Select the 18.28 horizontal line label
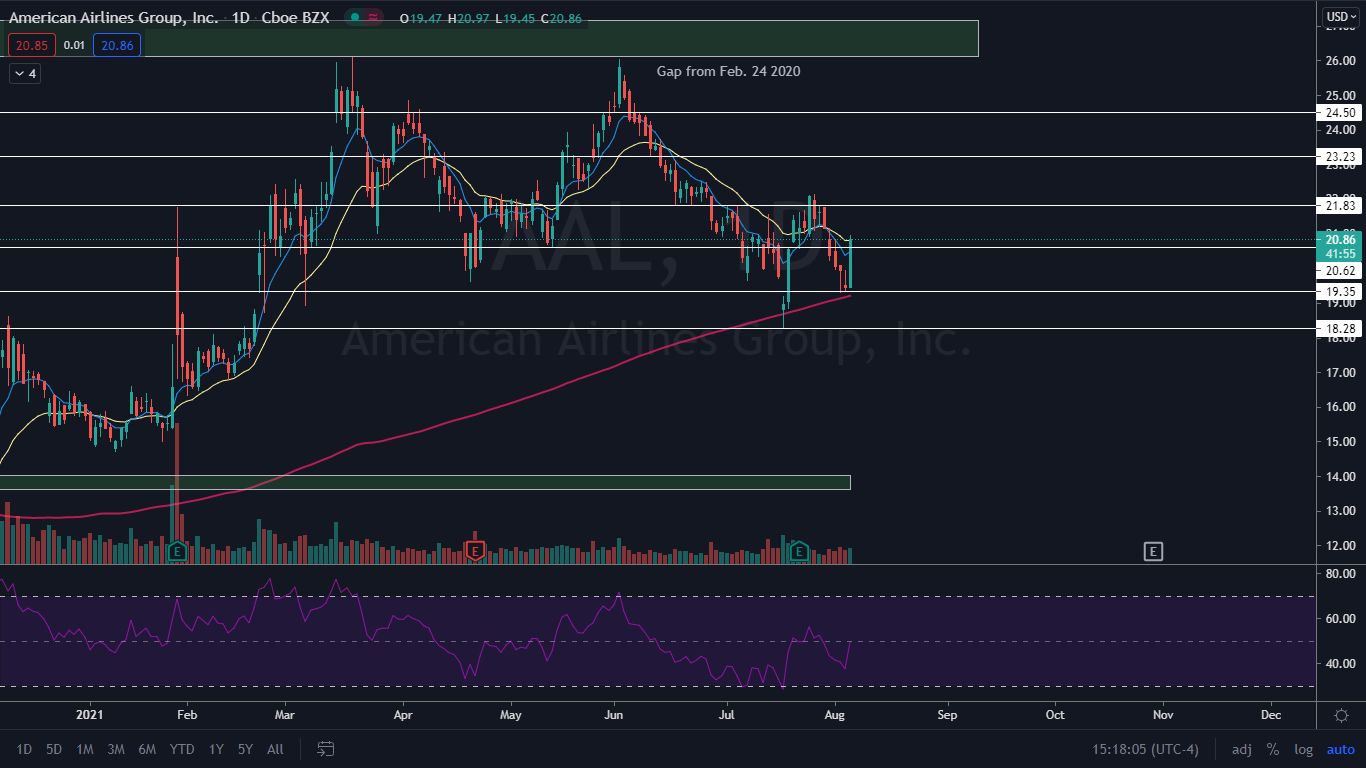Viewport: 1366px width, 768px height. 1340,328
